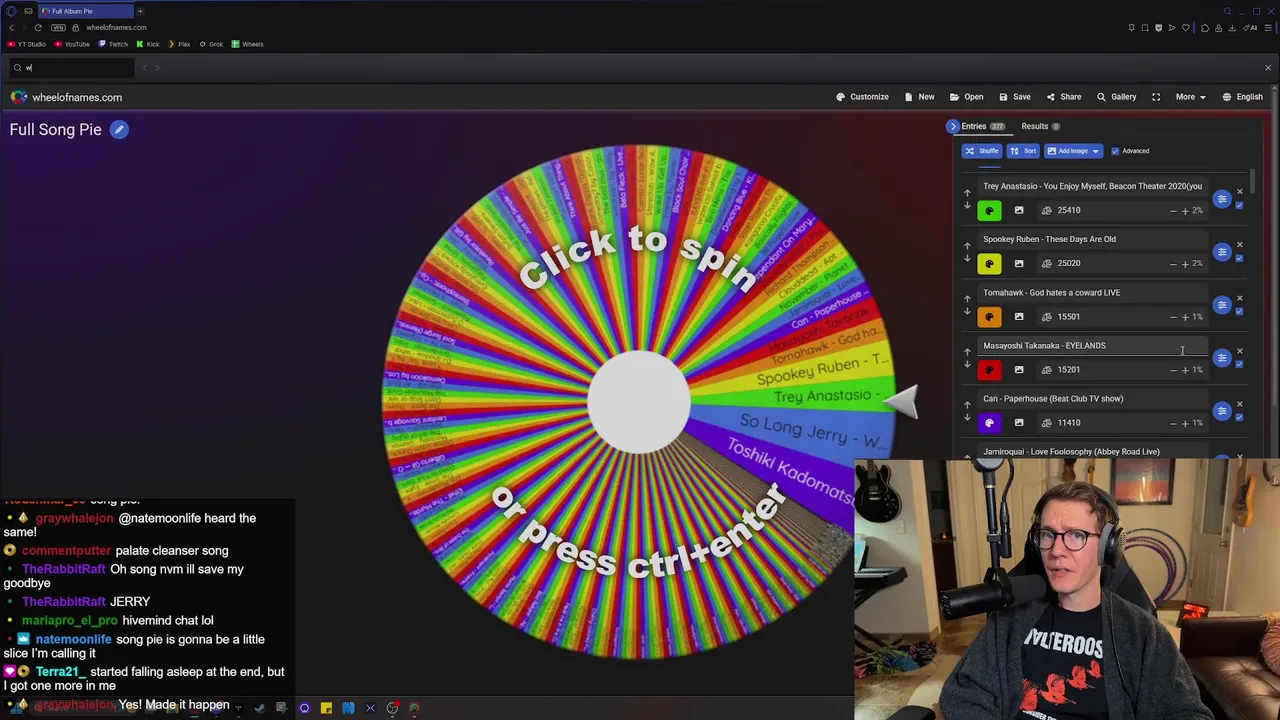Close the browser find bar
Image resolution: width=1280 pixels, height=720 pixels.
1268,68
